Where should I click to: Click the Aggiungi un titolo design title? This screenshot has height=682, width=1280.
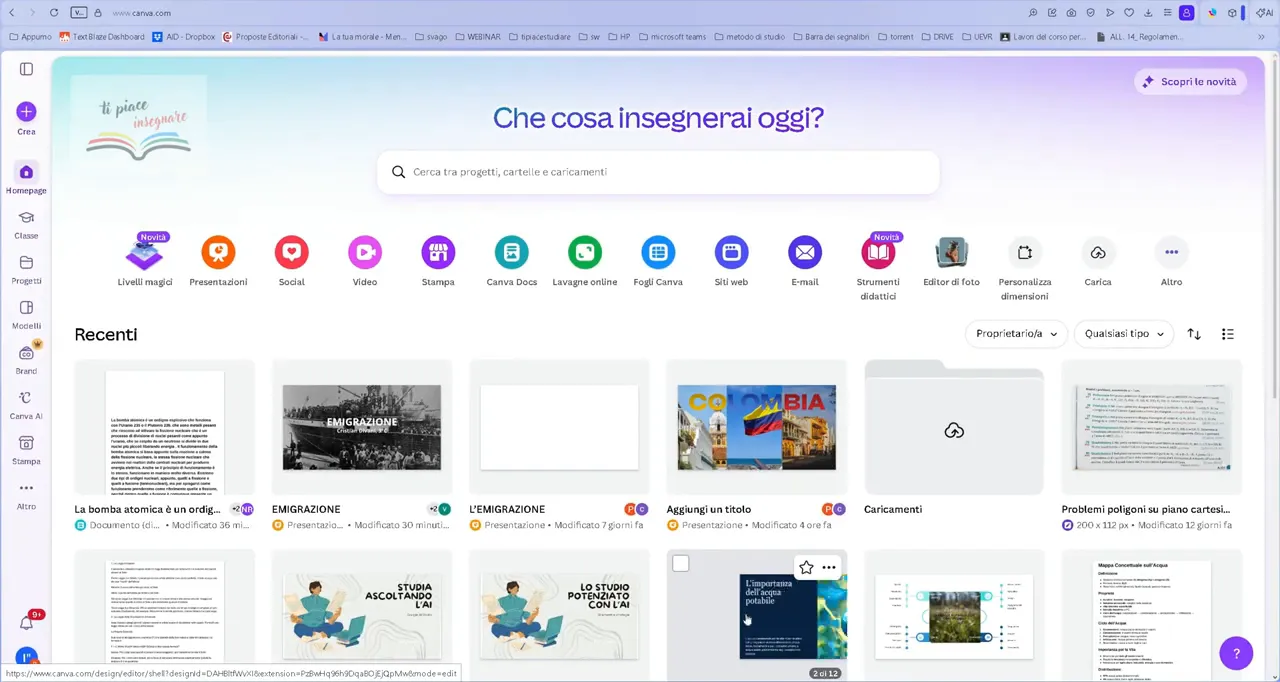click(x=708, y=509)
